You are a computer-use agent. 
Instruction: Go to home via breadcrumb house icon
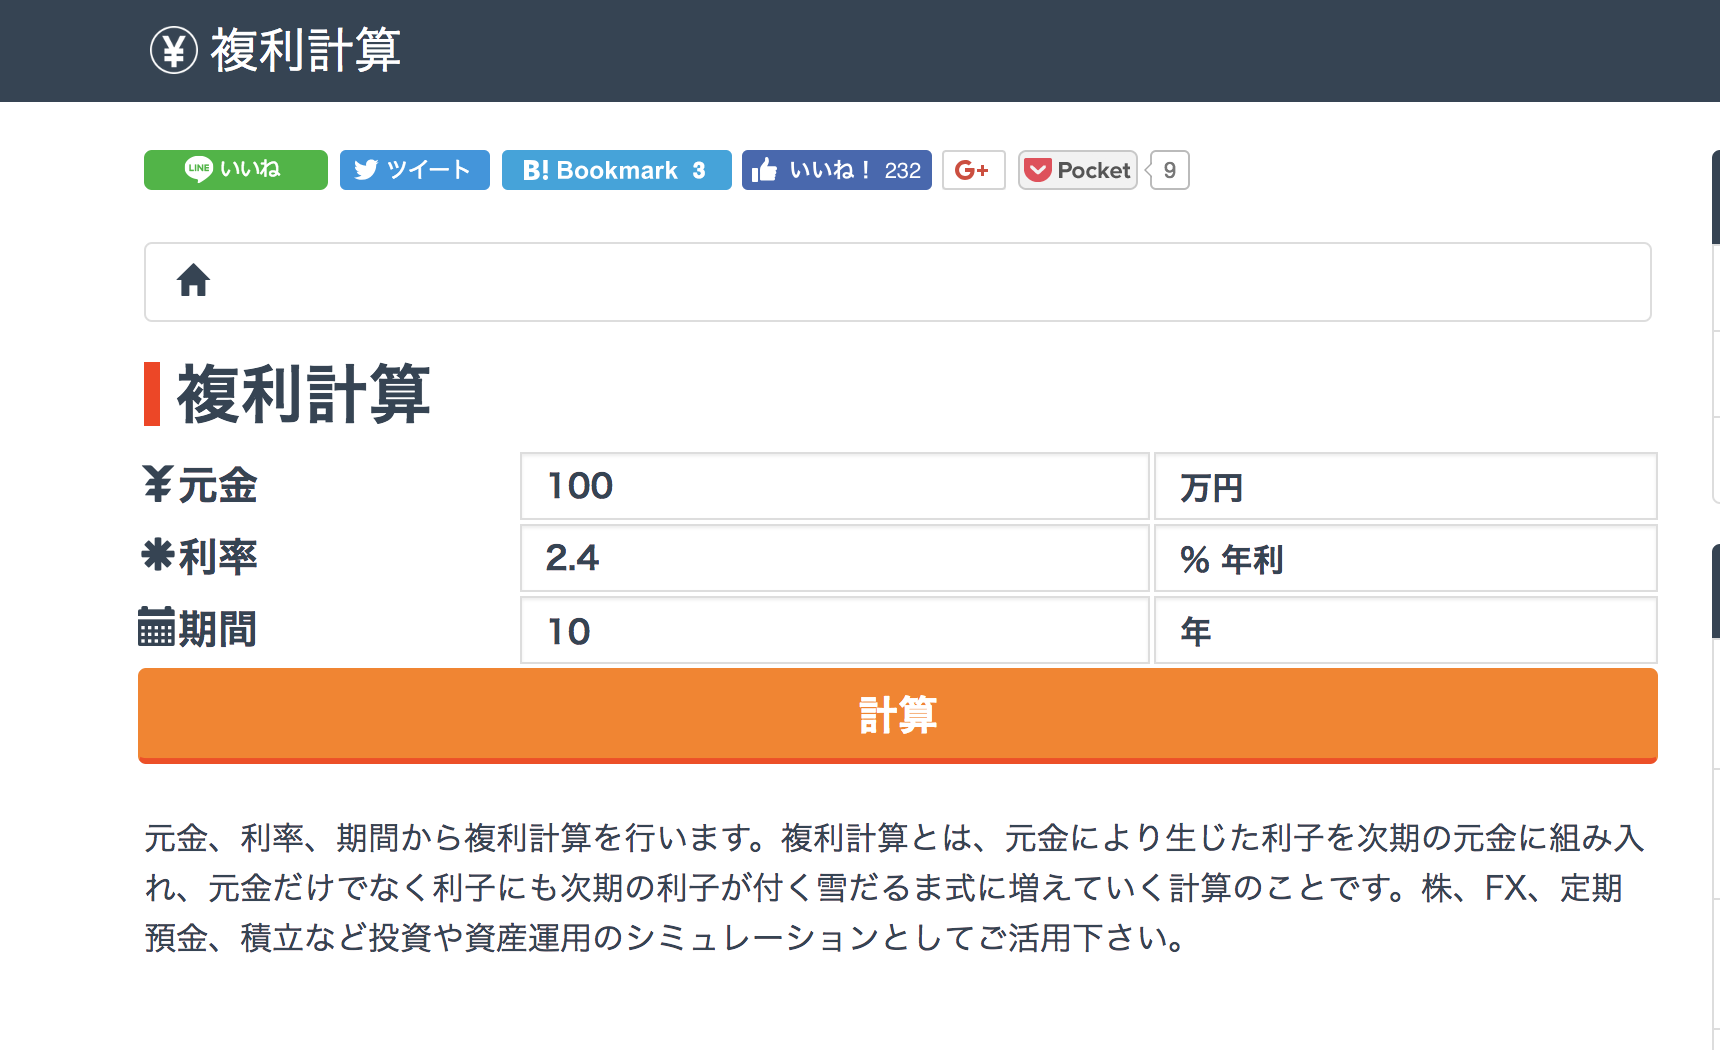click(193, 281)
